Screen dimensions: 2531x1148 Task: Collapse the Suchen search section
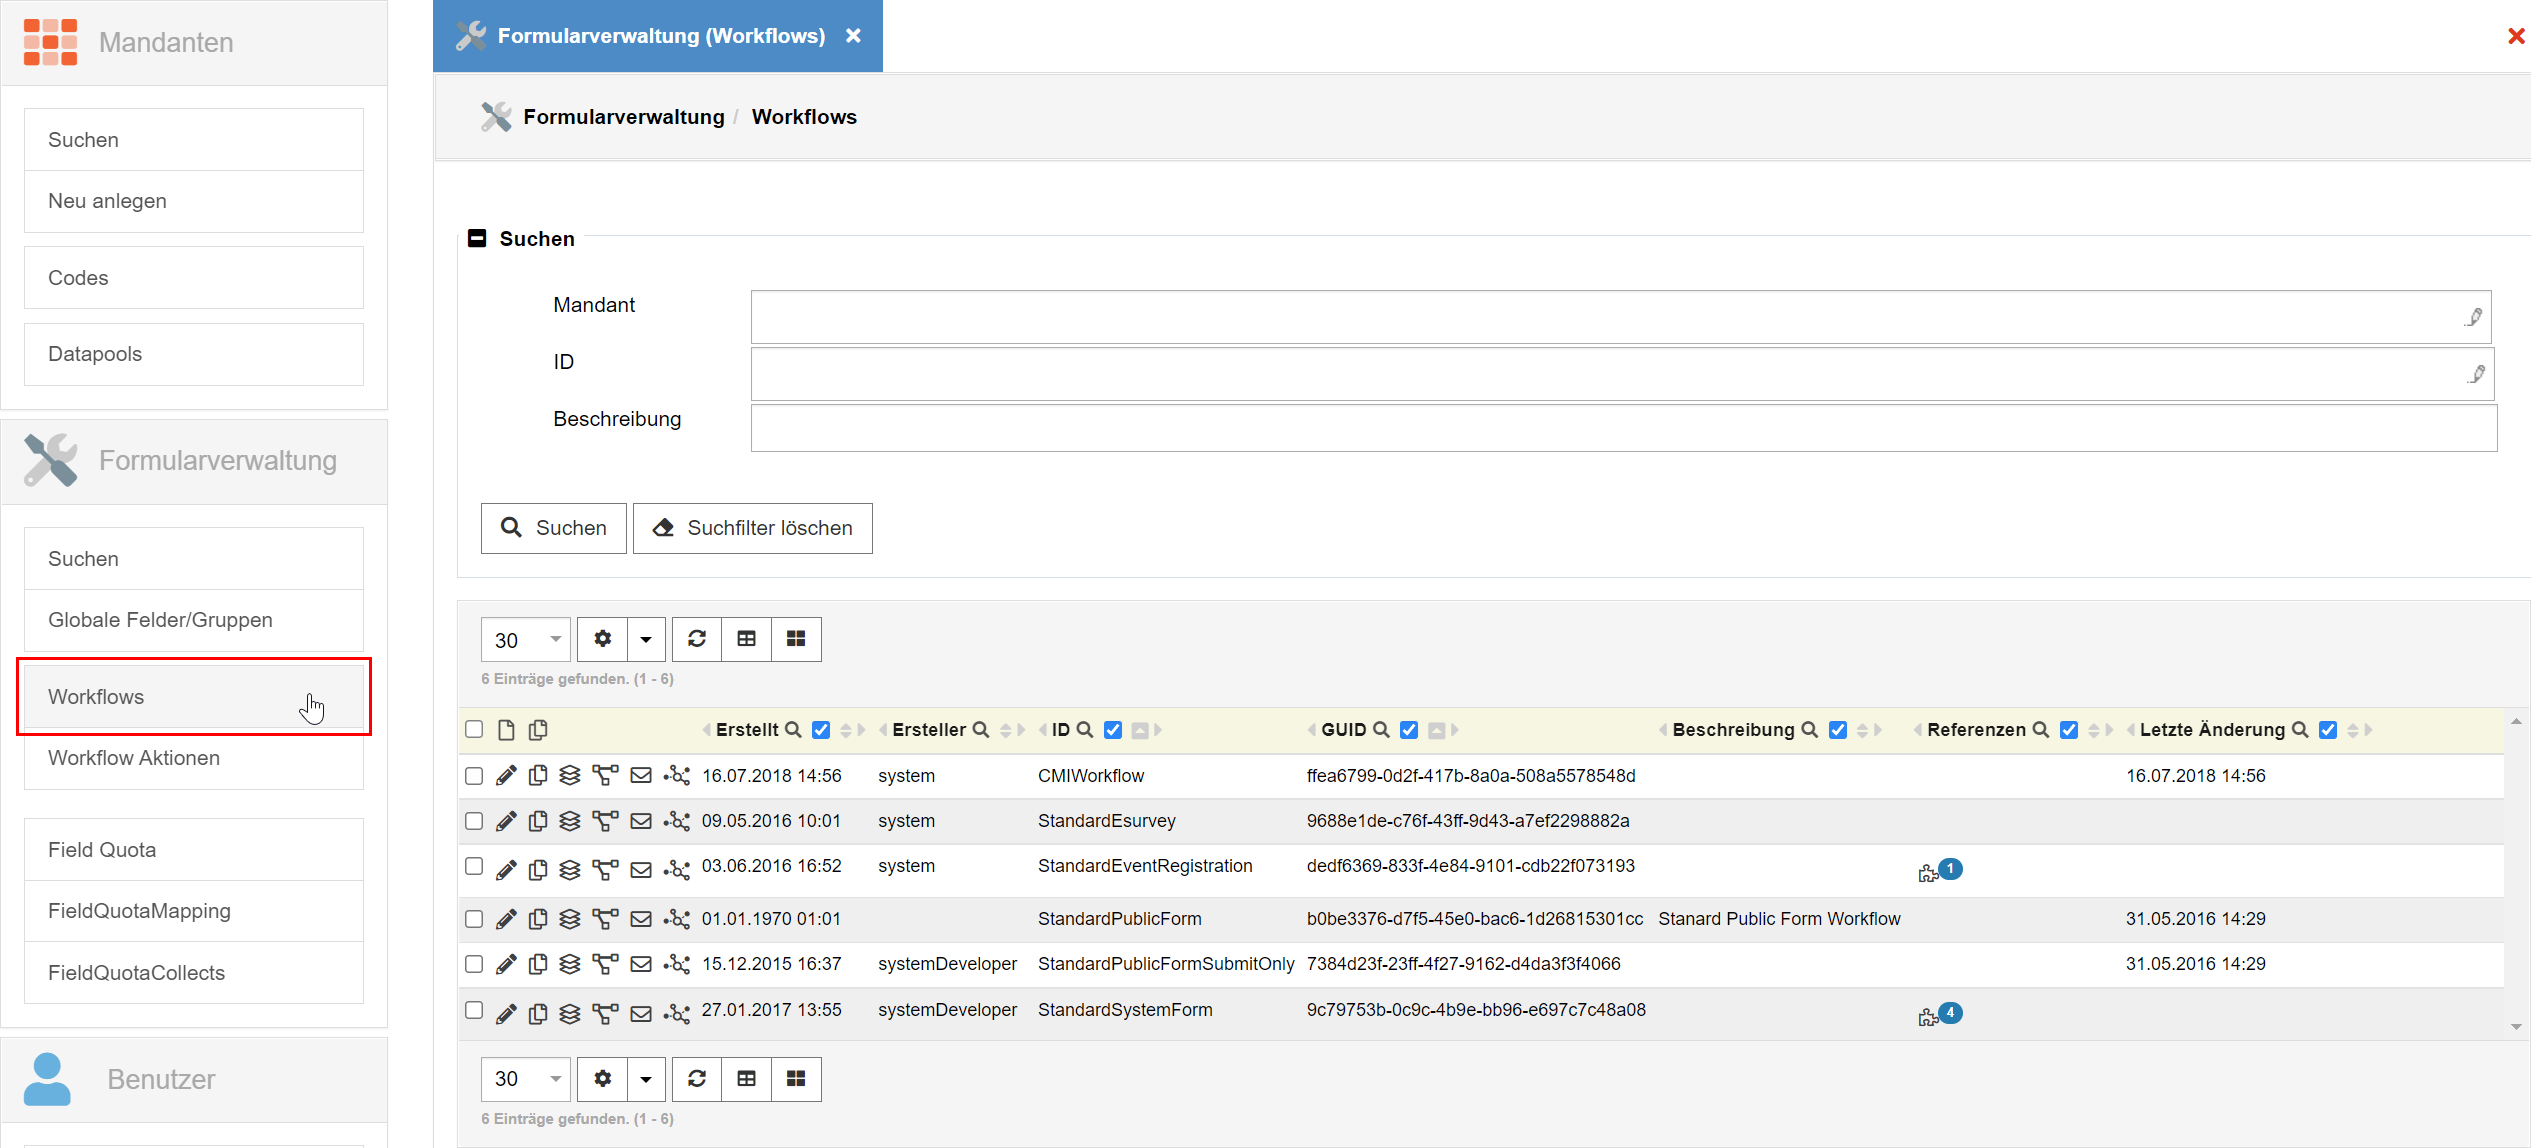(478, 238)
